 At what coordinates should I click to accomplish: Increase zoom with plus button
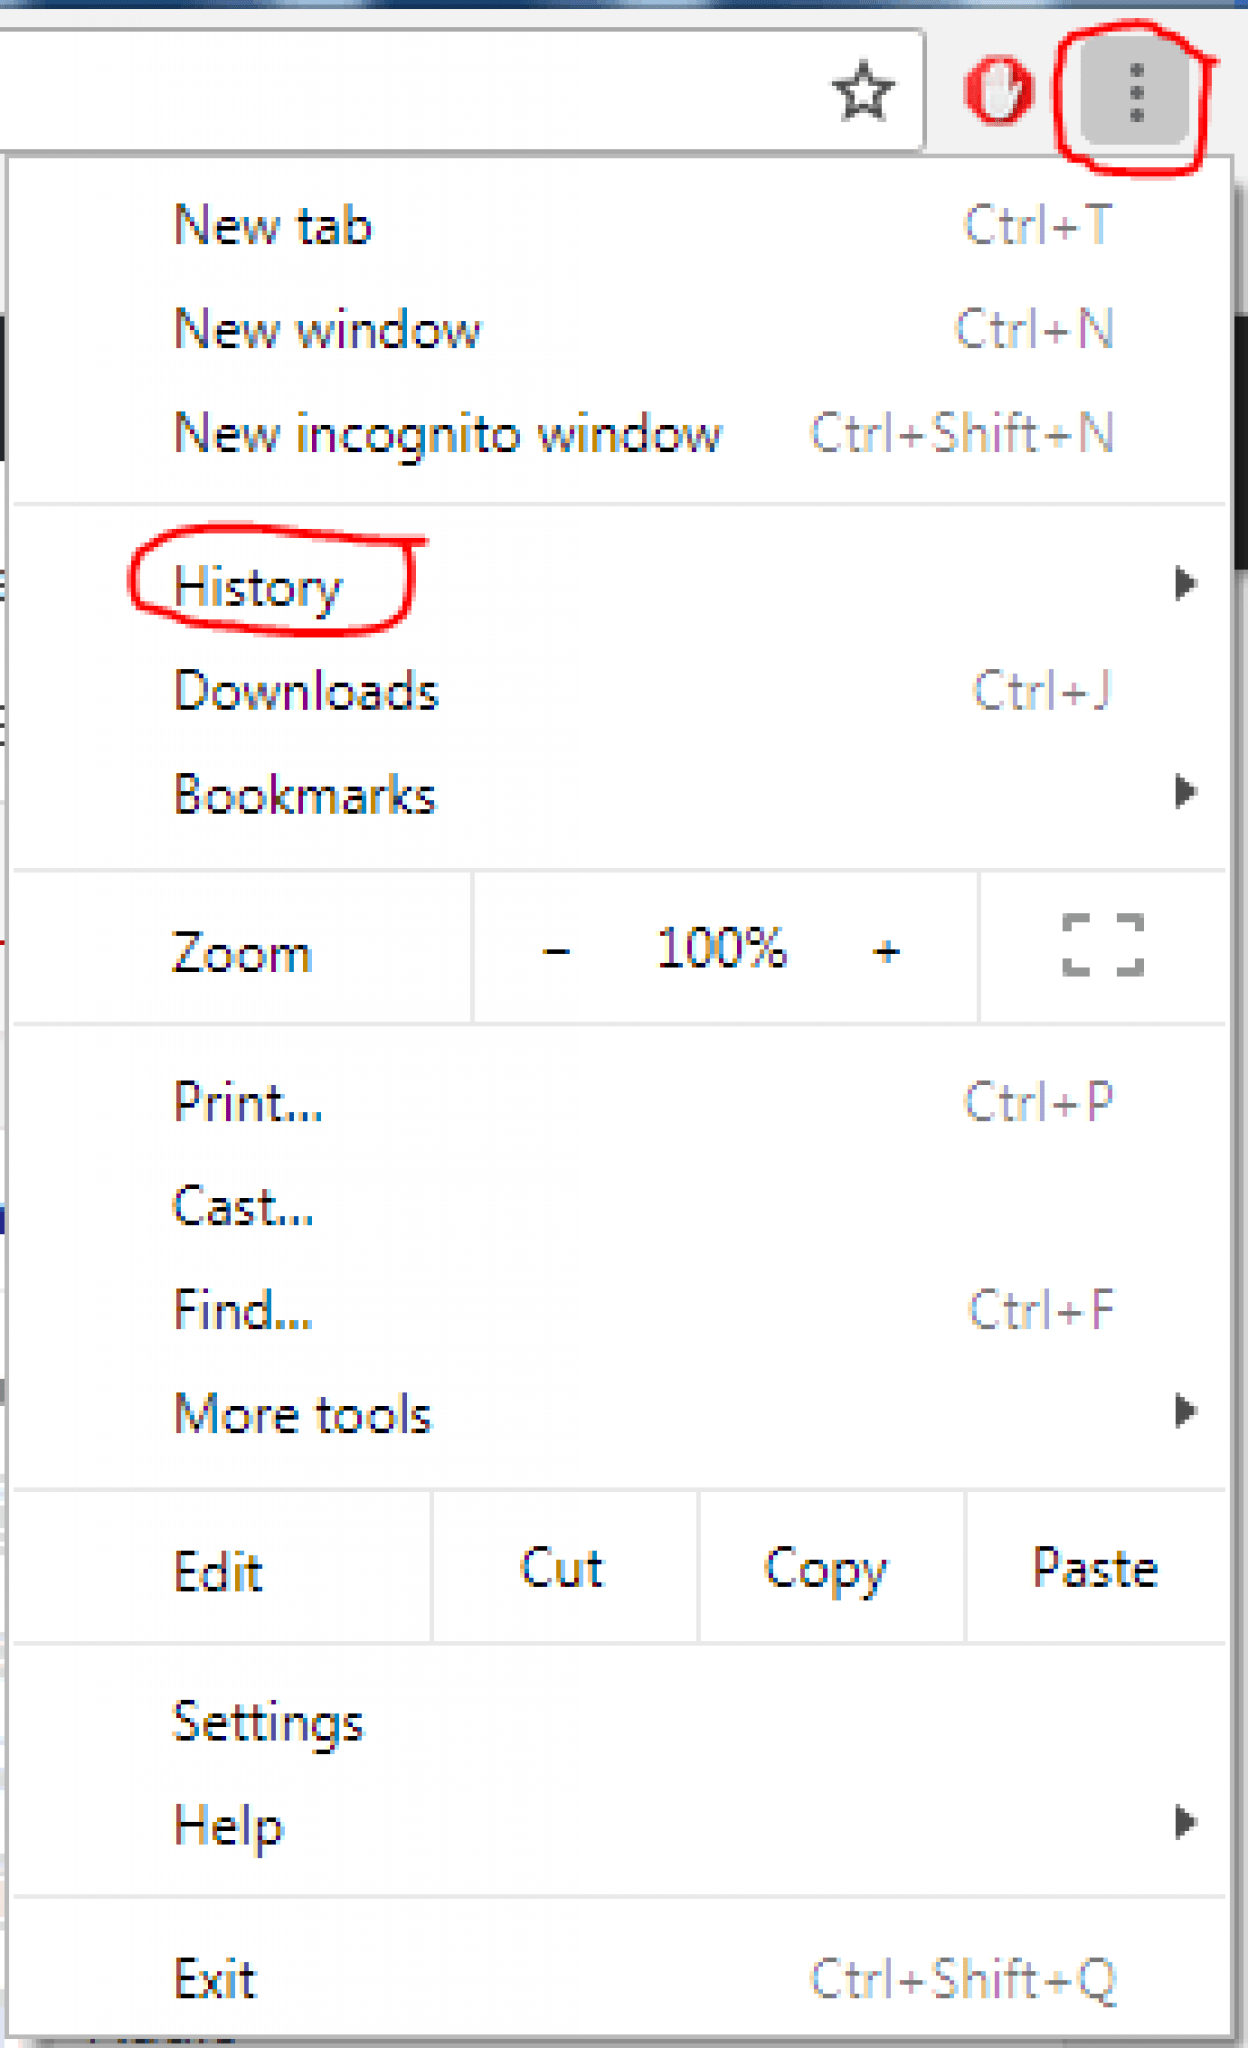click(x=886, y=950)
